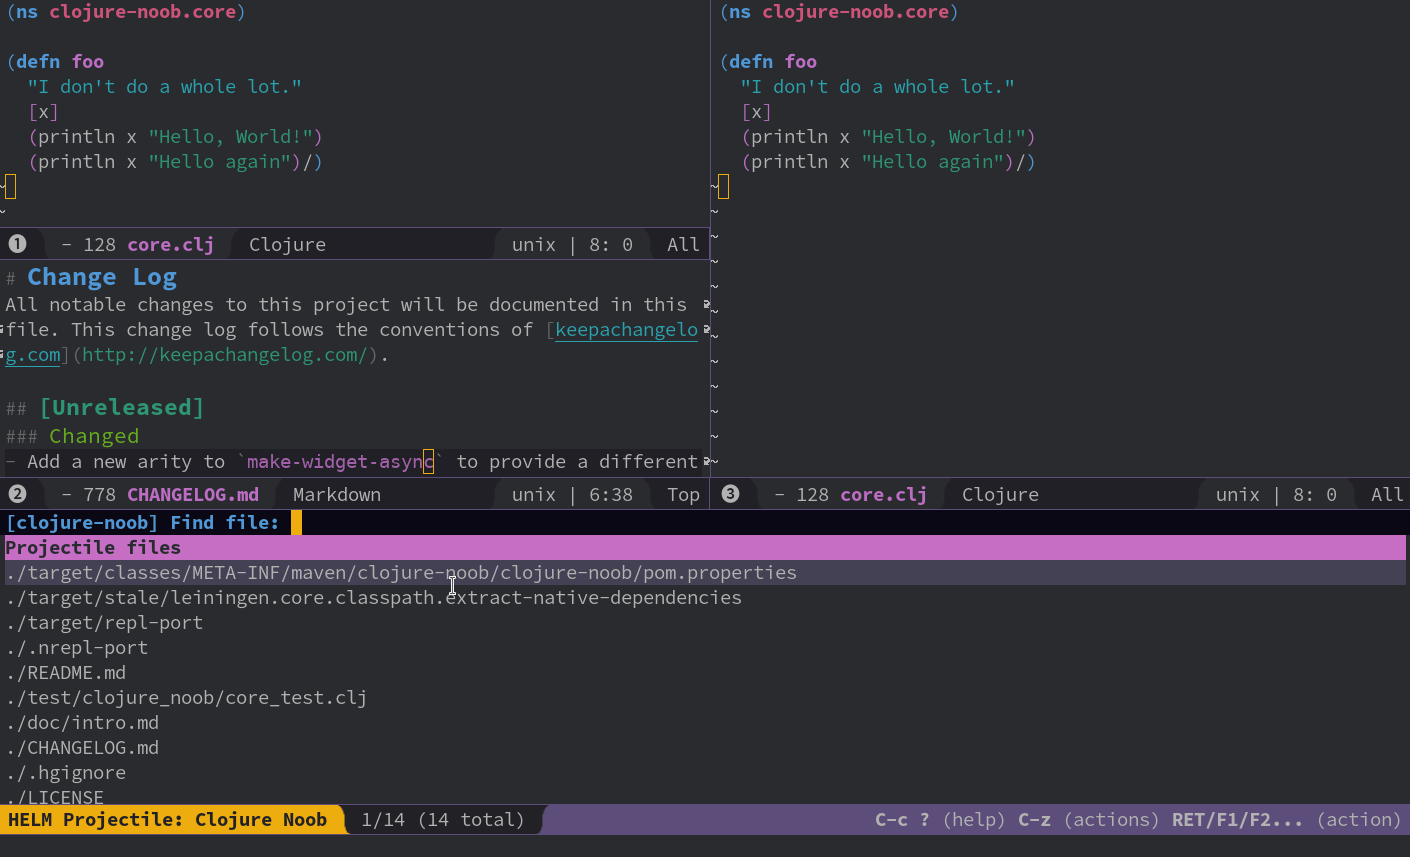The height and width of the screenshot is (857, 1410).
Task: Open ./doc/intro.md from the list
Action: click(x=82, y=723)
